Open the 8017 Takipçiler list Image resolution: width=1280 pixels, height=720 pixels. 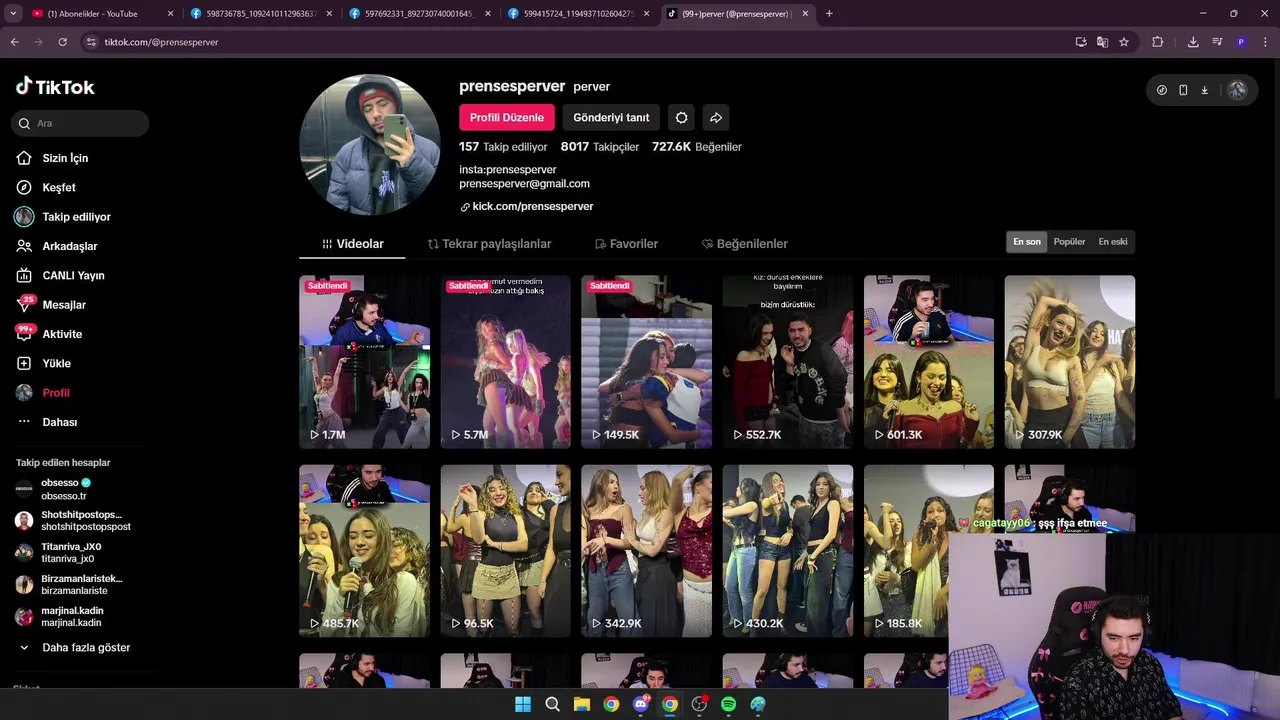click(600, 146)
